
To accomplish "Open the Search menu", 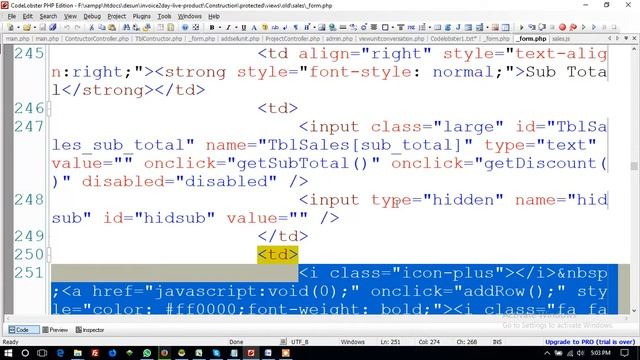I will click(x=48, y=16).
